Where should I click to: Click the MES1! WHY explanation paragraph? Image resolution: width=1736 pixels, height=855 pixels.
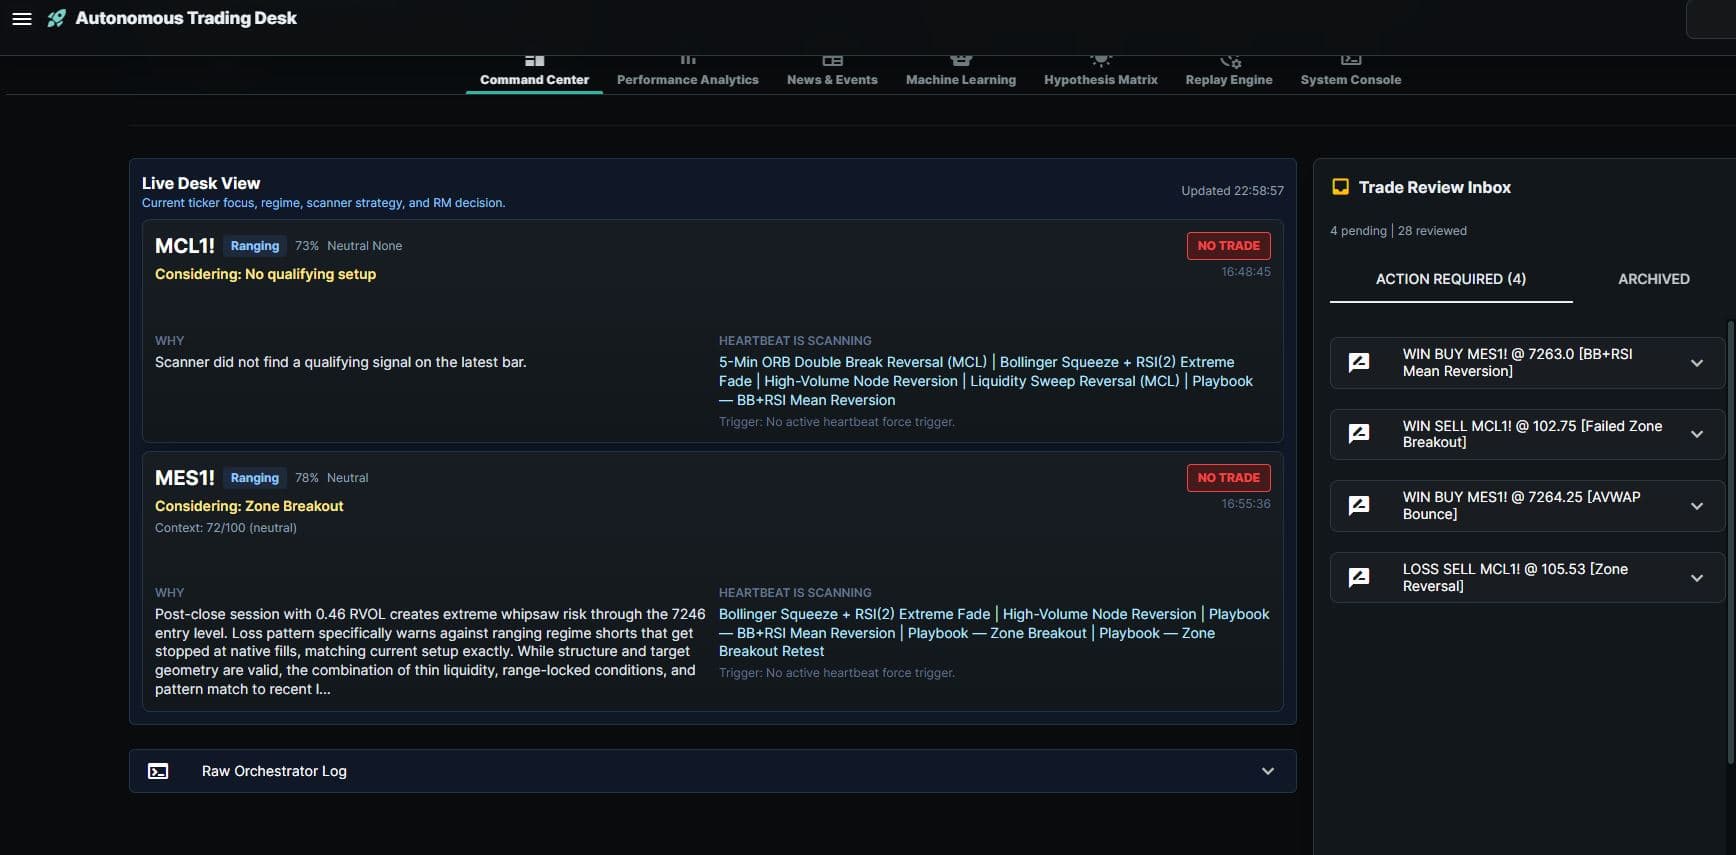pos(430,652)
